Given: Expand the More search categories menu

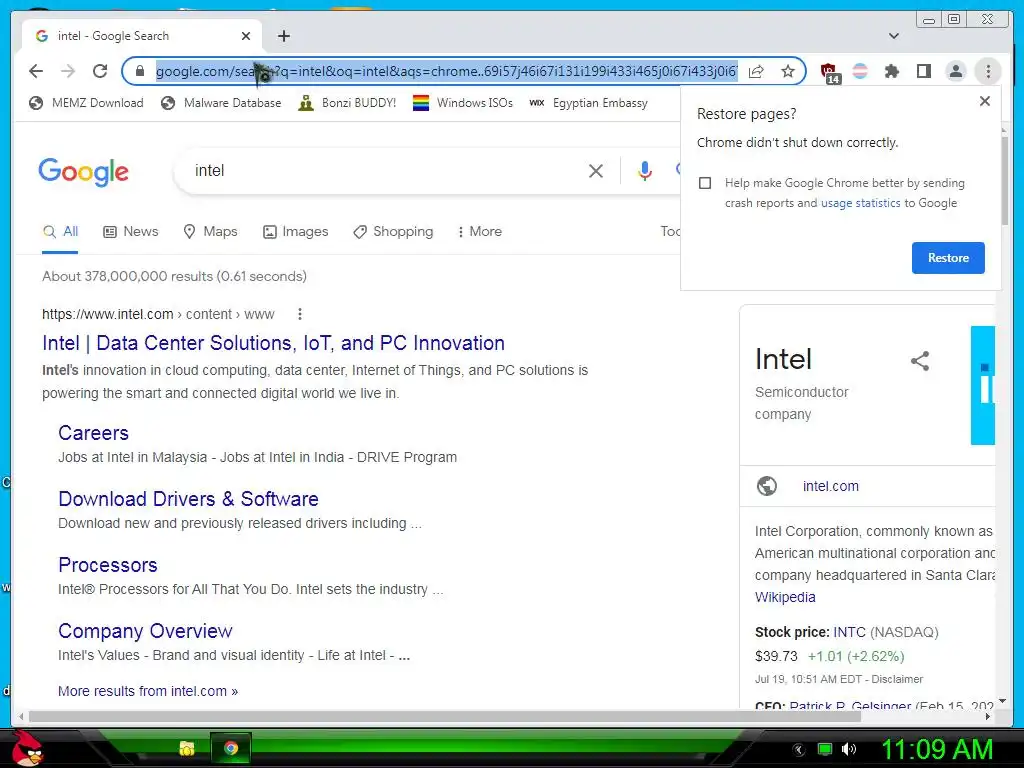Looking at the screenshot, I should coord(480,232).
